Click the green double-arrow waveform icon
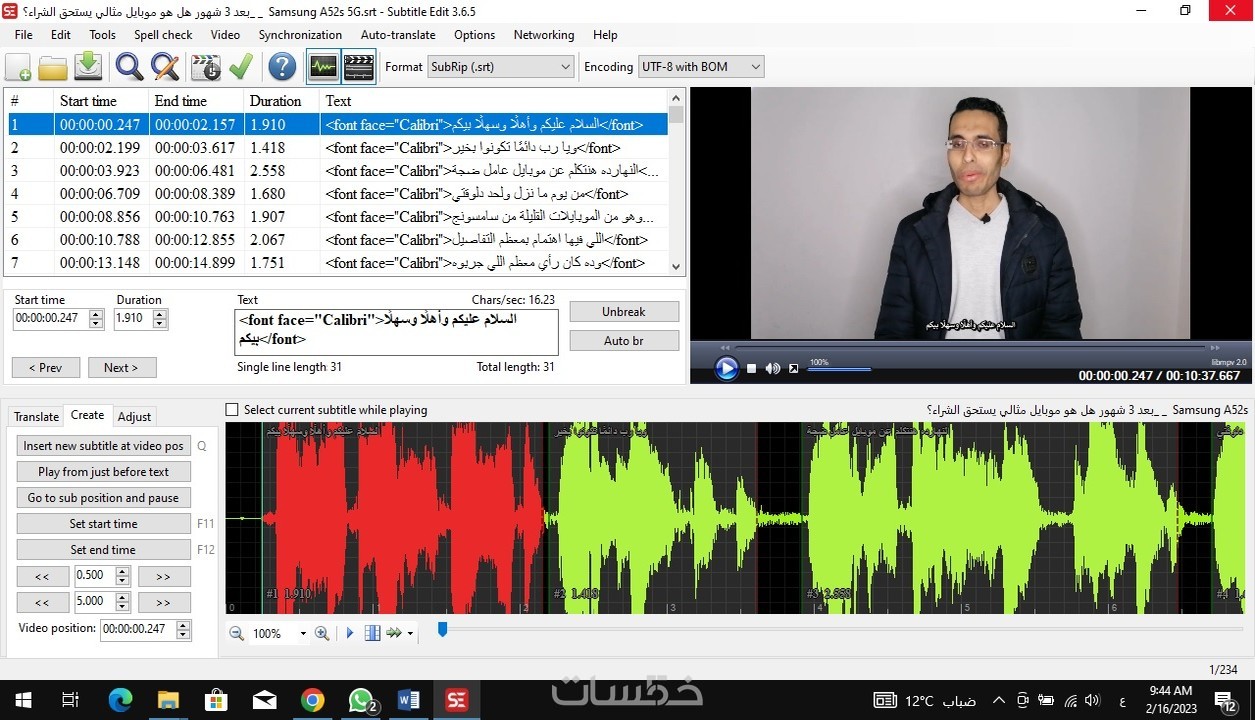 click(394, 633)
